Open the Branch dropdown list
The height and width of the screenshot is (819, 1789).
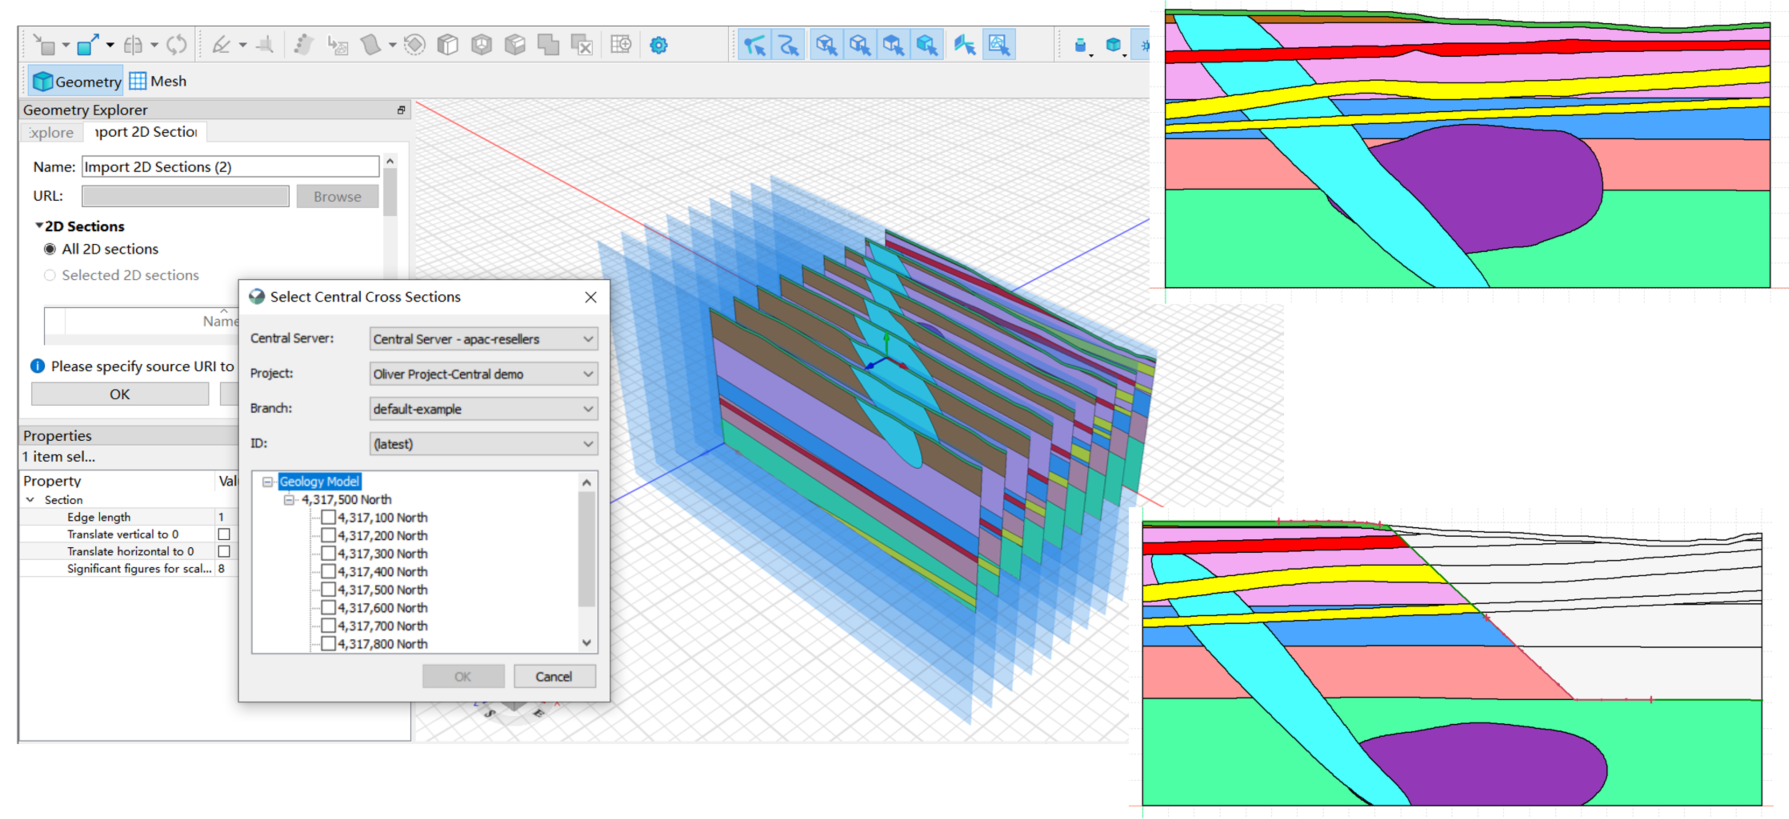pos(483,409)
